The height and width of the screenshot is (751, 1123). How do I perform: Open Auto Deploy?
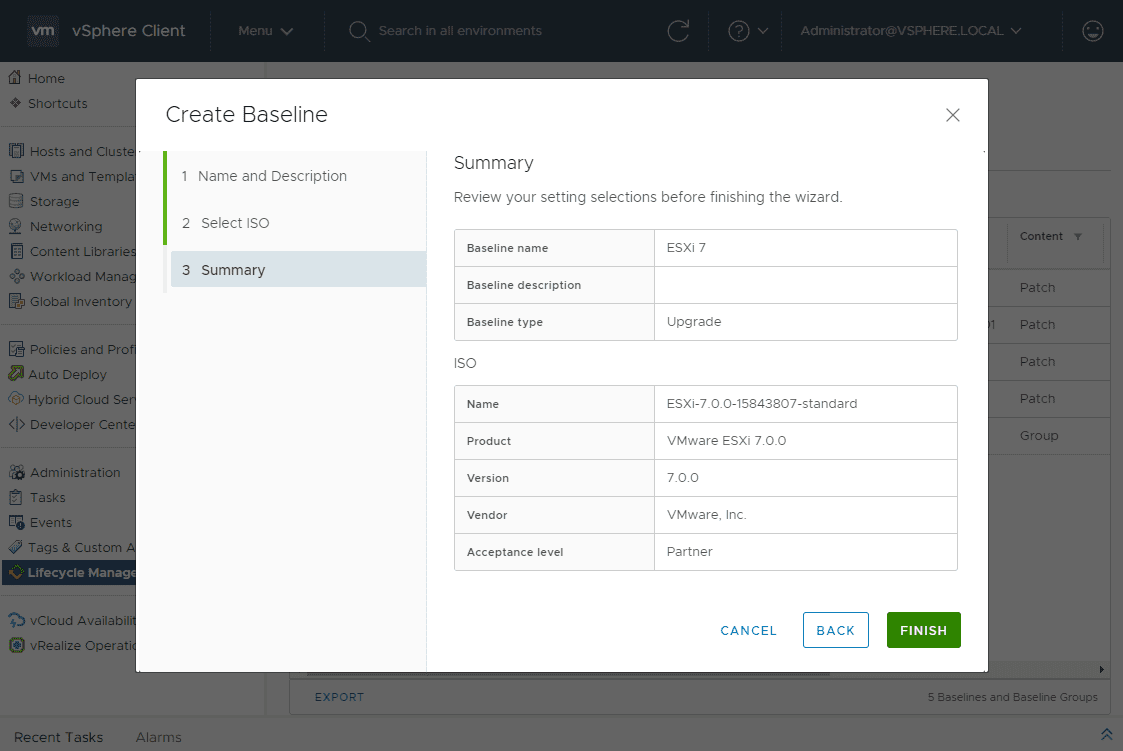(60, 374)
